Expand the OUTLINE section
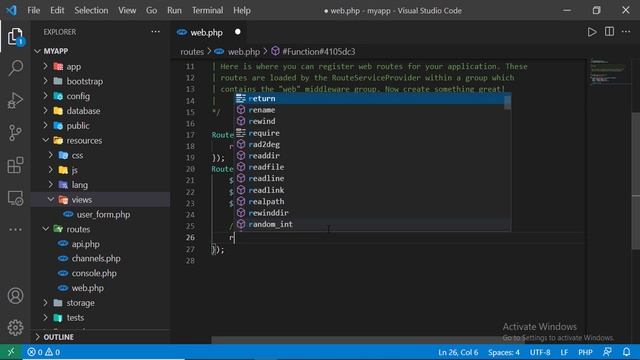 click(100, 337)
